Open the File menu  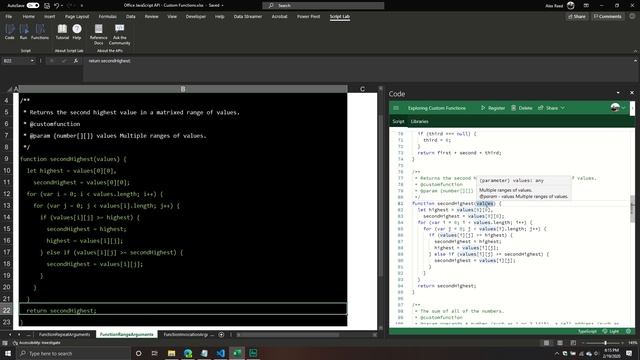point(9,17)
